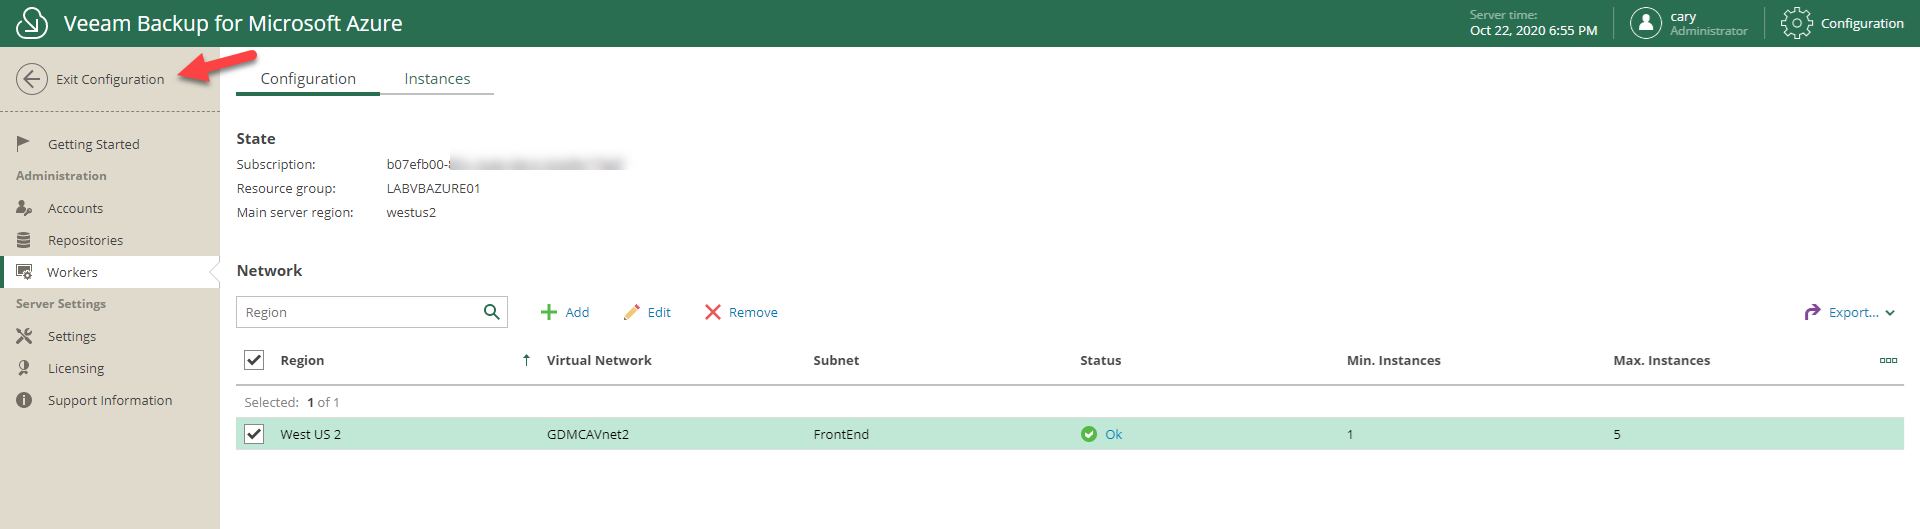The image size is (1920, 529).
Task: Click the Min. Instances column header
Action: tap(1393, 360)
